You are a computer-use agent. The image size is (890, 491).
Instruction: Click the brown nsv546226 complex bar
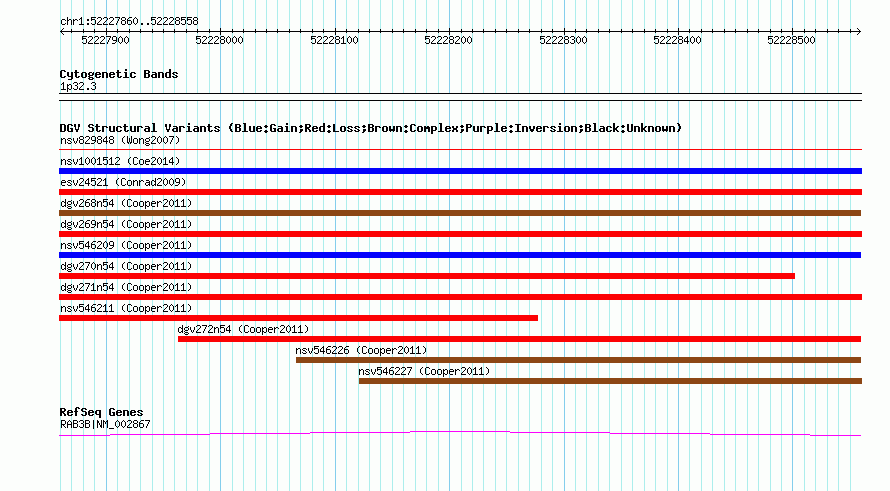point(578,360)
